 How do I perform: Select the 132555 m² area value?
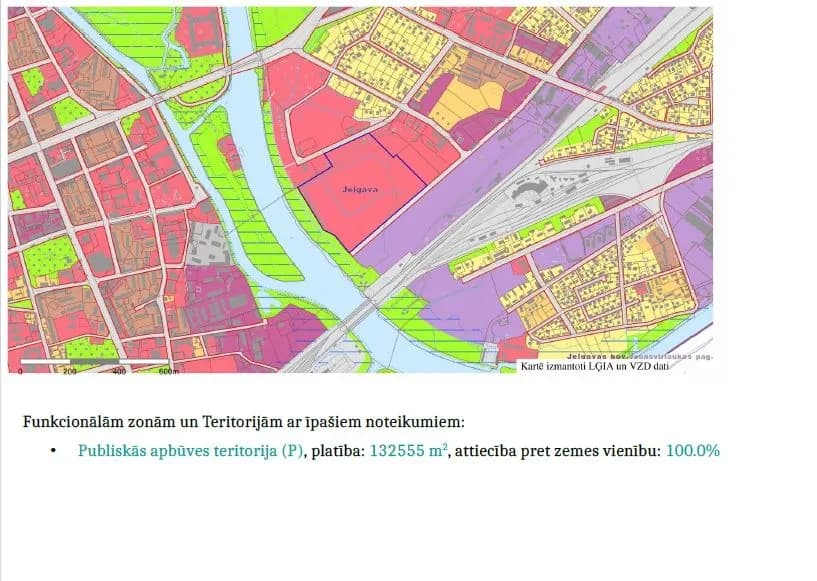tap(409, 450)
